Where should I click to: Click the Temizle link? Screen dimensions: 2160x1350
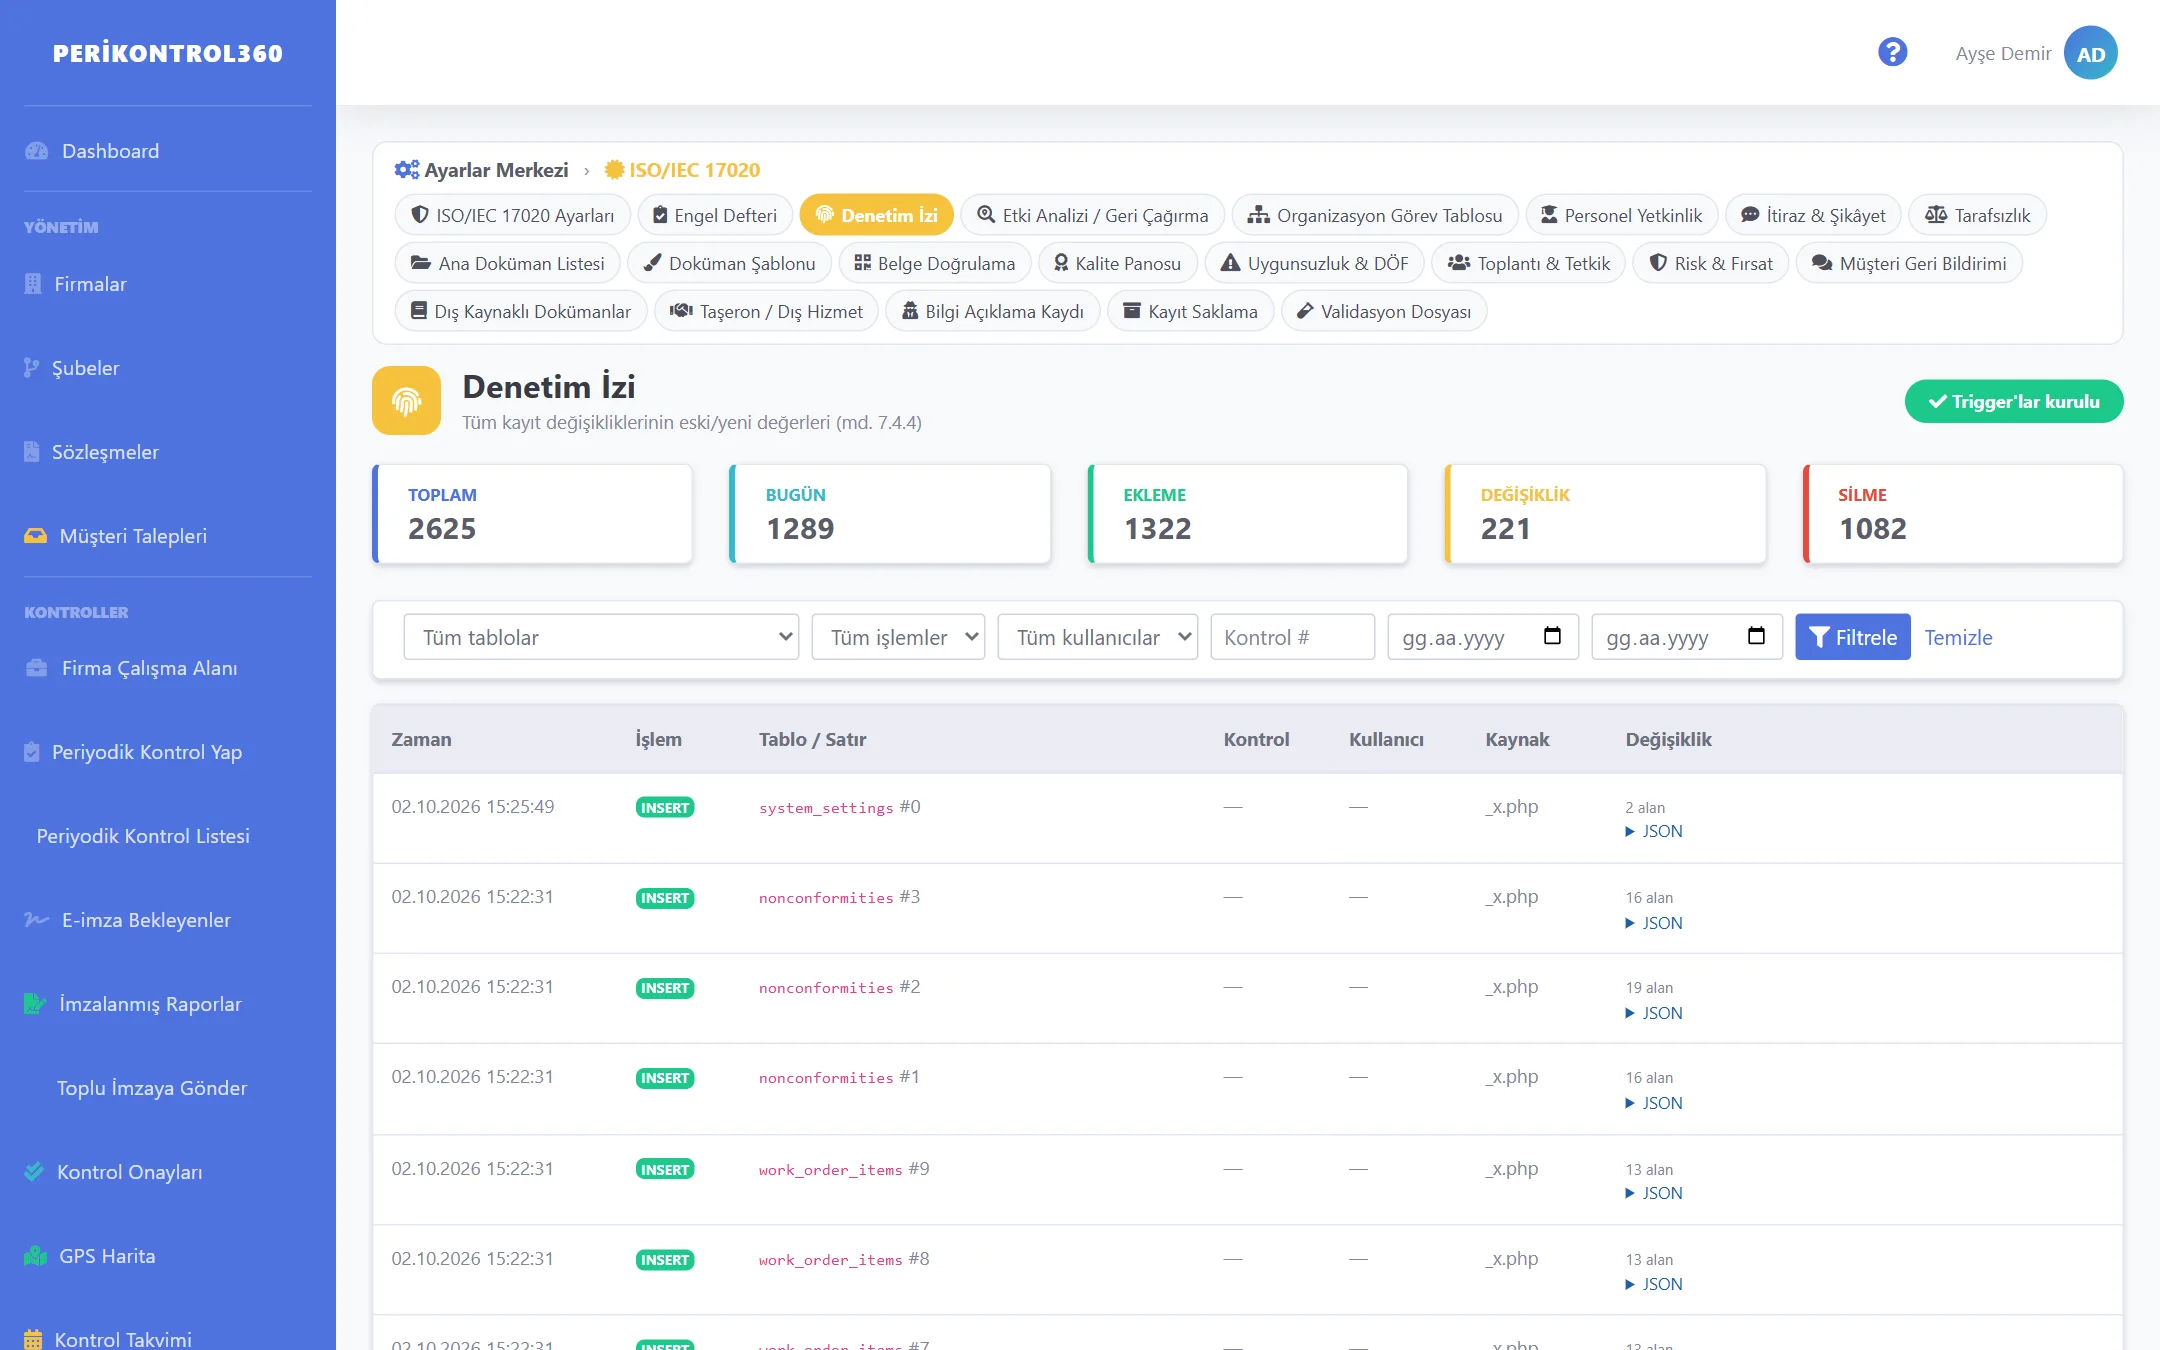(x=1958, y=637)
